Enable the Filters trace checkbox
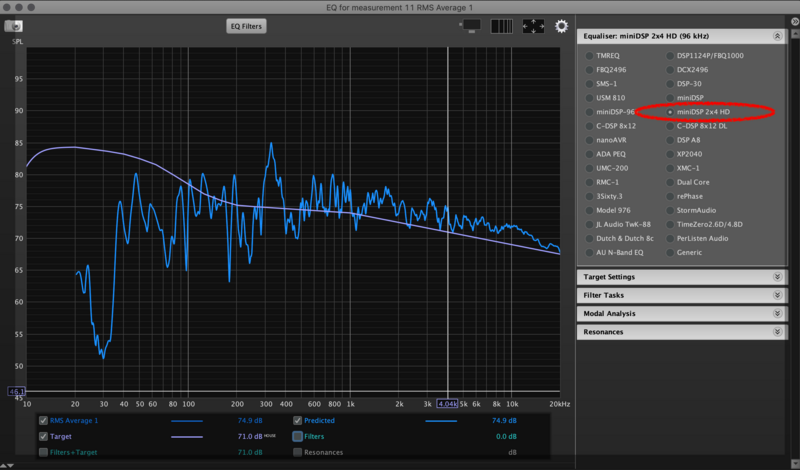 (x=298, y=437)
